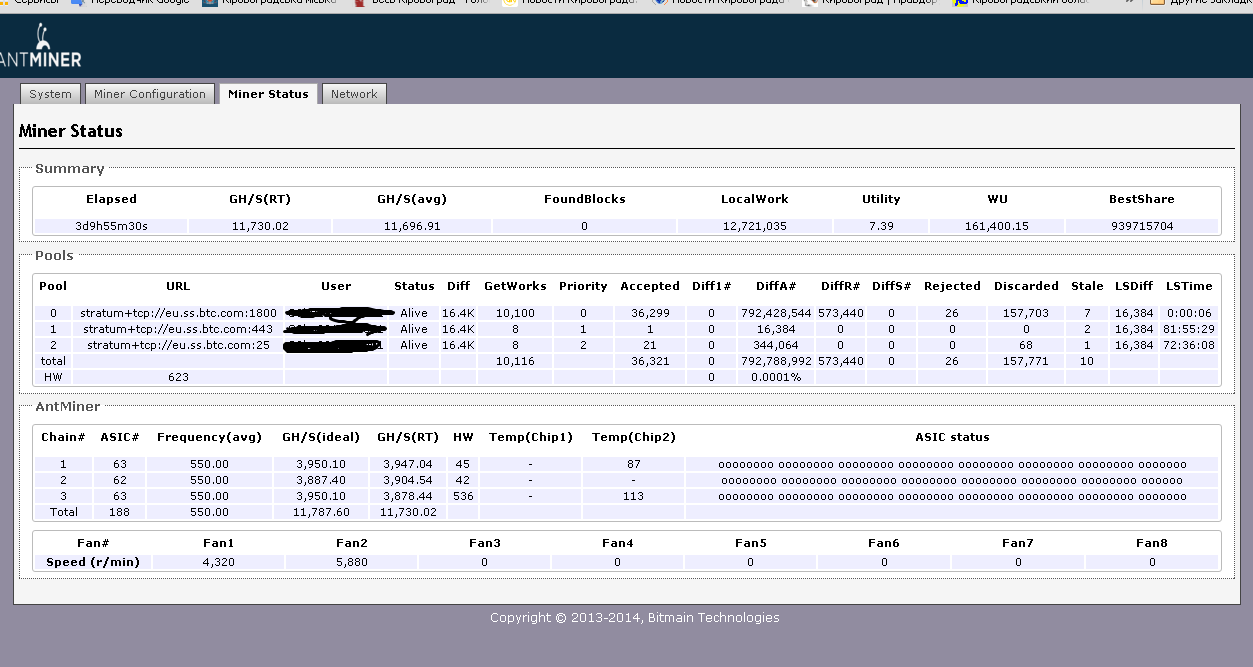Go to the Network tab
The image size is (1253, 667).
[354, 94]
